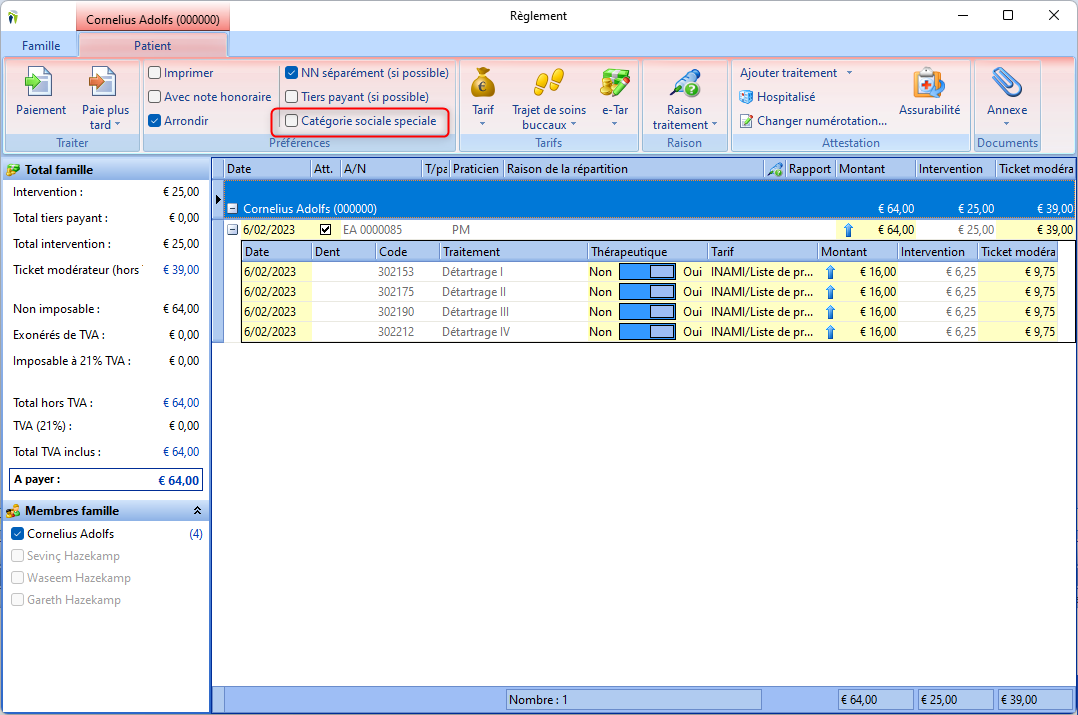Open the e-Tar icon

click(614, 83)
